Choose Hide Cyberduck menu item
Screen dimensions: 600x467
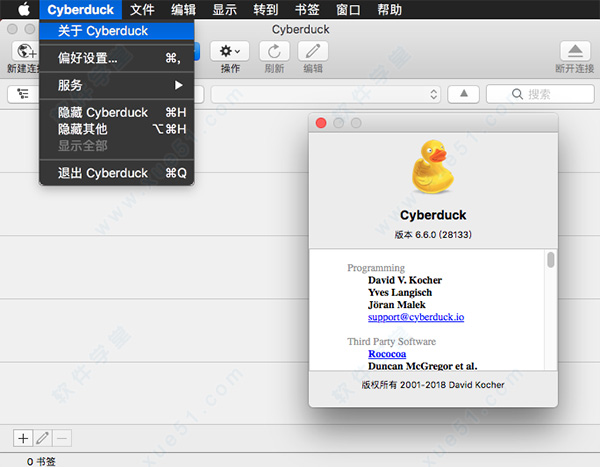tap(117, 113)
